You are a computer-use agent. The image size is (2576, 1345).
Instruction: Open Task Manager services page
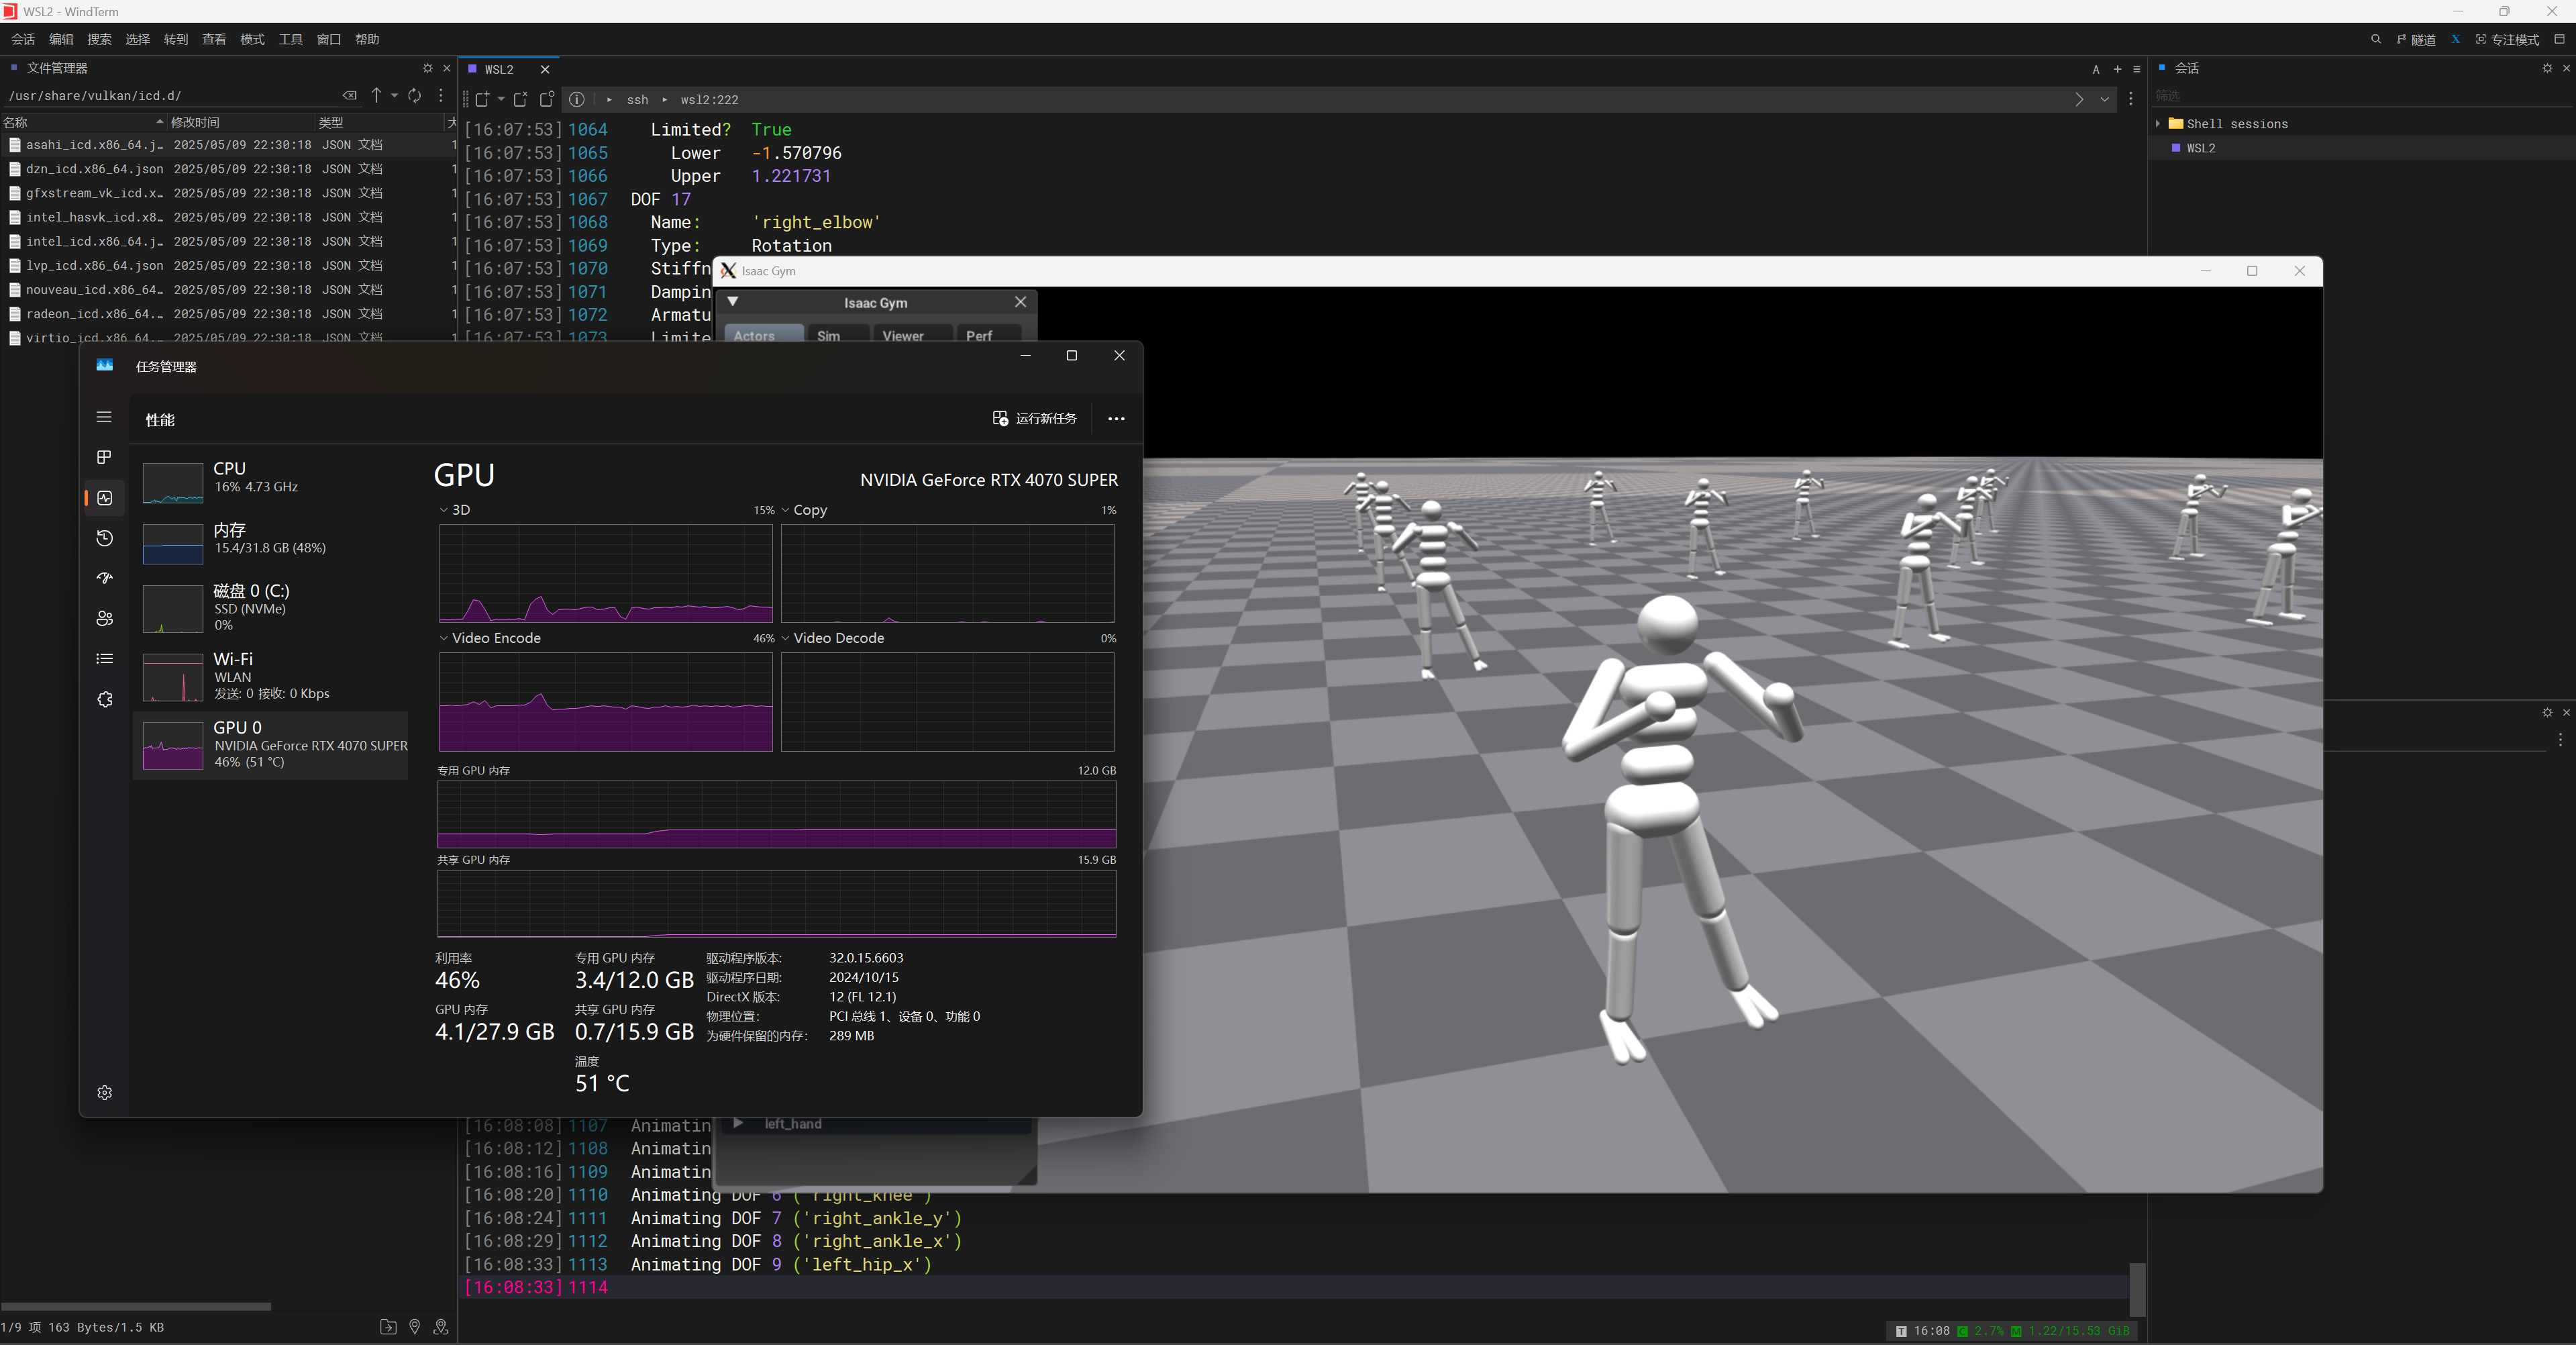(104, 699)
